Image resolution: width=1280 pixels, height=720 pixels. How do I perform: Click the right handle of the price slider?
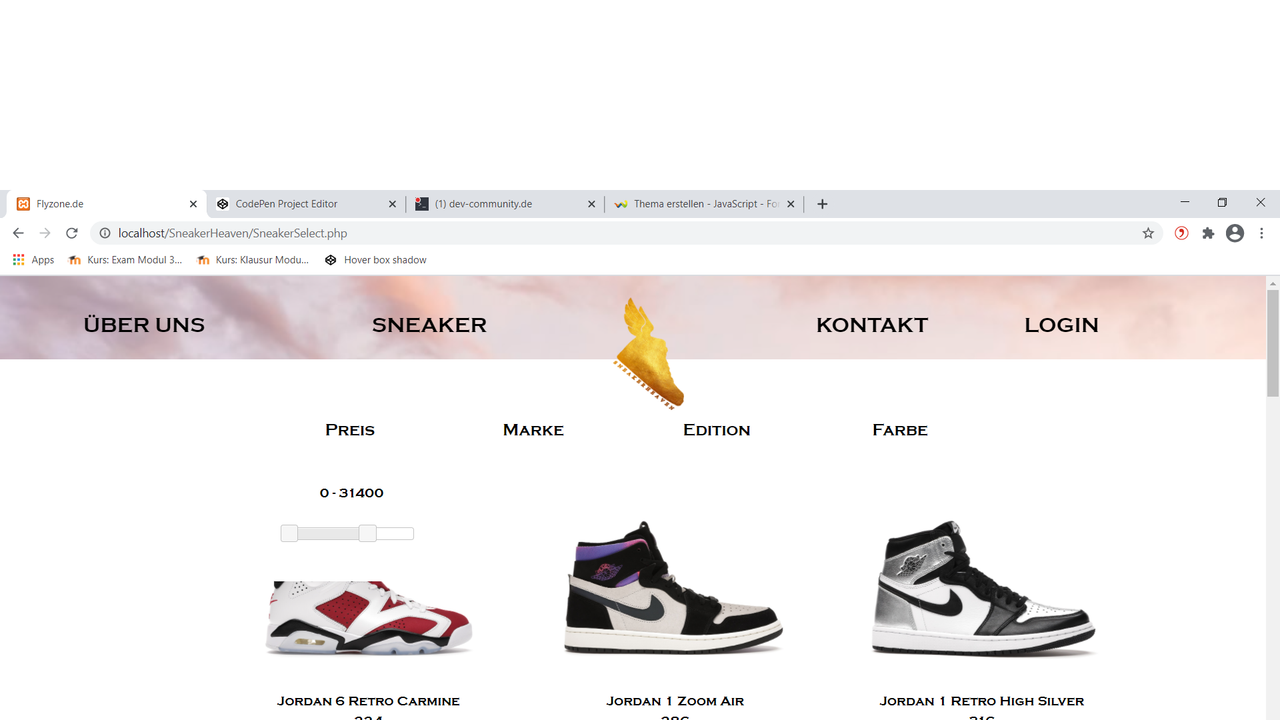tap(367, 533)
